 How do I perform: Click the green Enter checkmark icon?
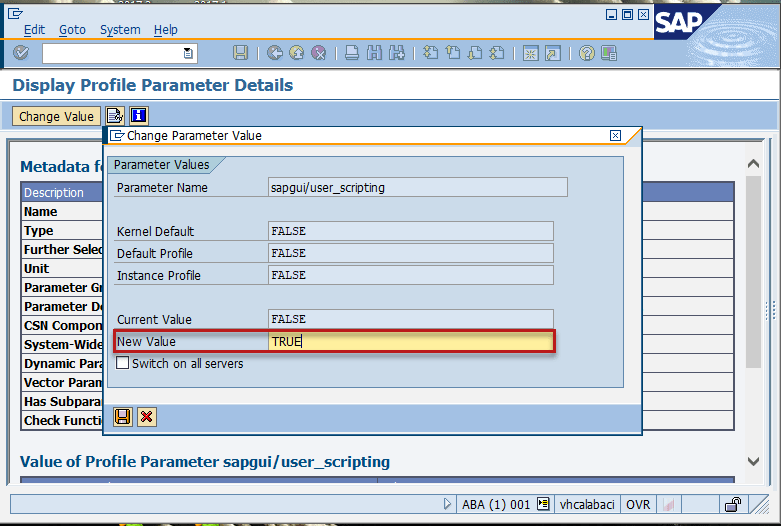click(x=21, y=53)
